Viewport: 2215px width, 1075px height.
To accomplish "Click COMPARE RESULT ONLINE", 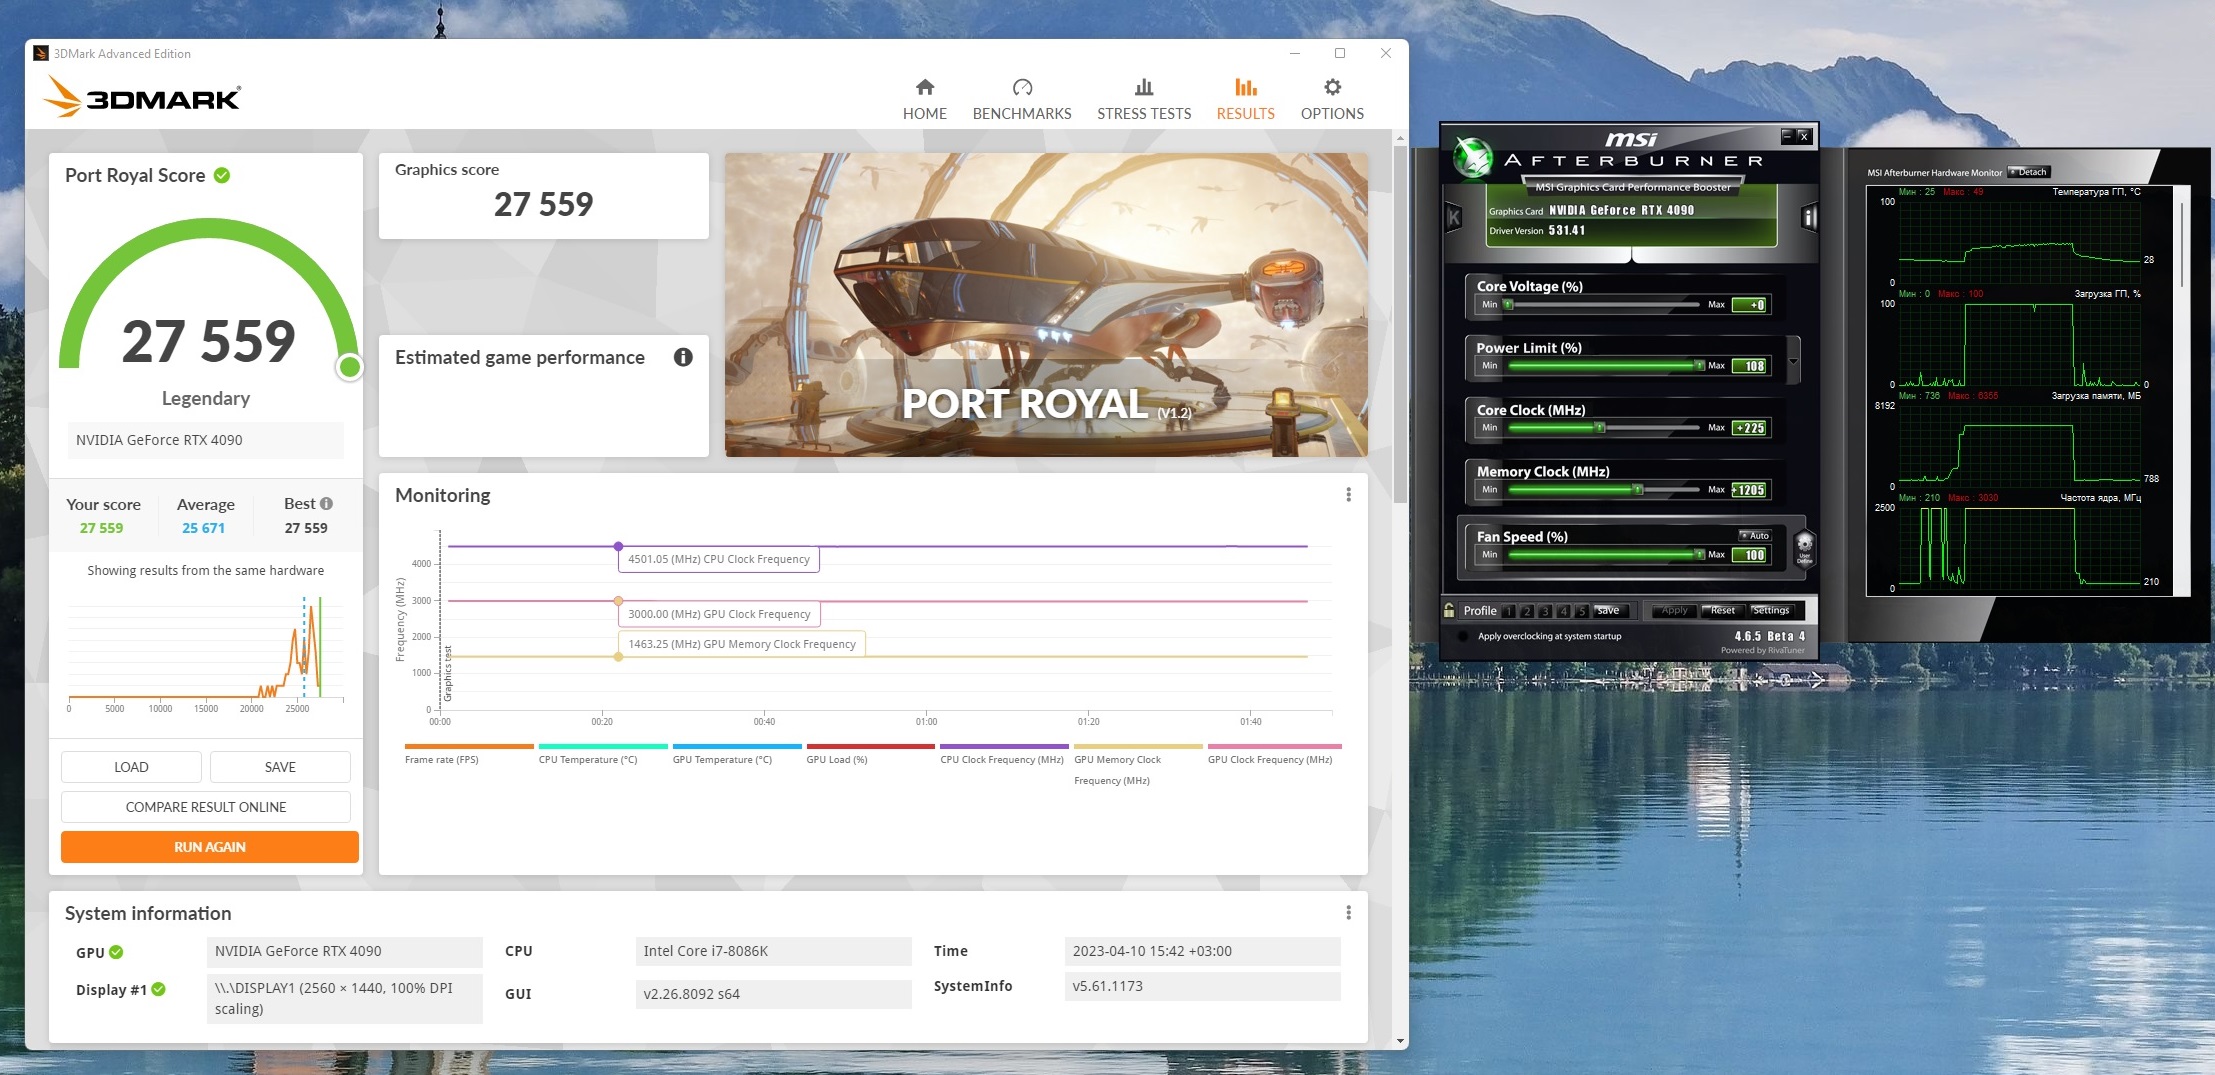I will (x=206, y=807).
